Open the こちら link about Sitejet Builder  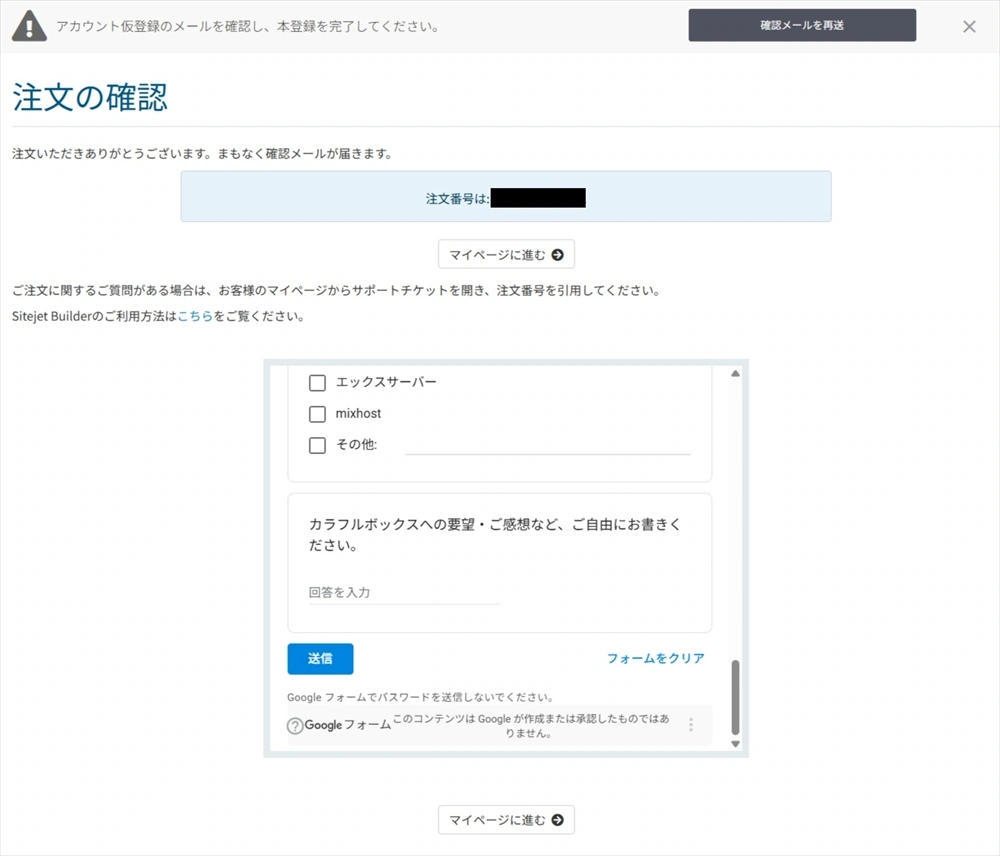[193, 316]
